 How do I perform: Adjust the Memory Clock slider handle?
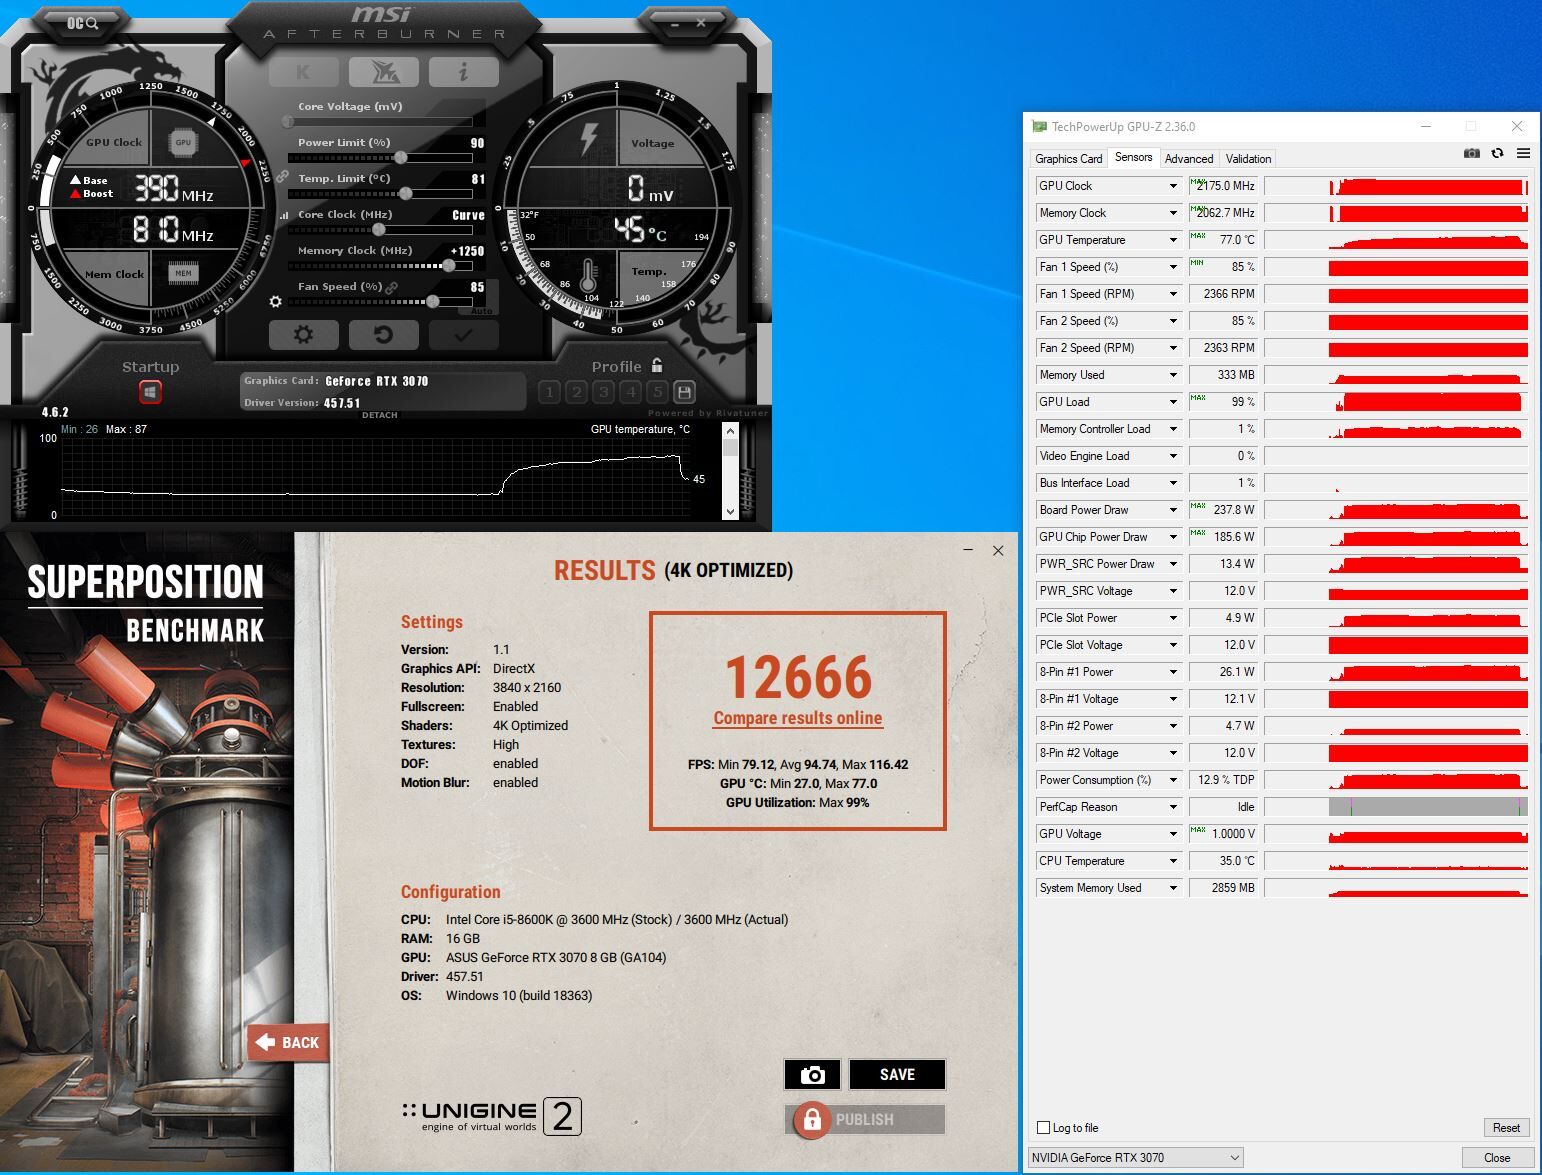tap(449, 266)
